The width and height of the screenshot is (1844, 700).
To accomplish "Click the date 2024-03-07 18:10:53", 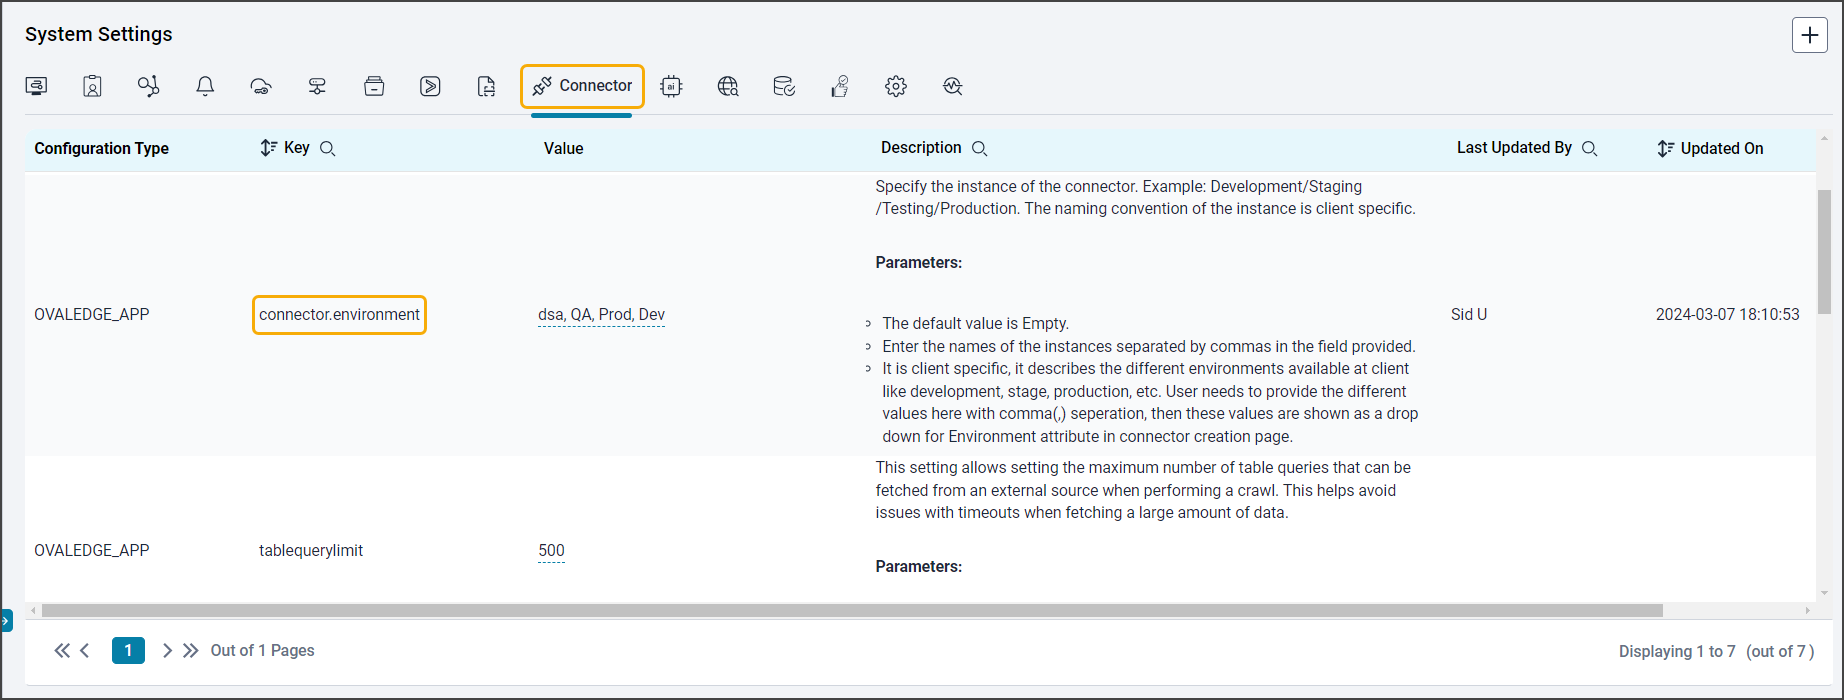I will [x=1727, y=314].
